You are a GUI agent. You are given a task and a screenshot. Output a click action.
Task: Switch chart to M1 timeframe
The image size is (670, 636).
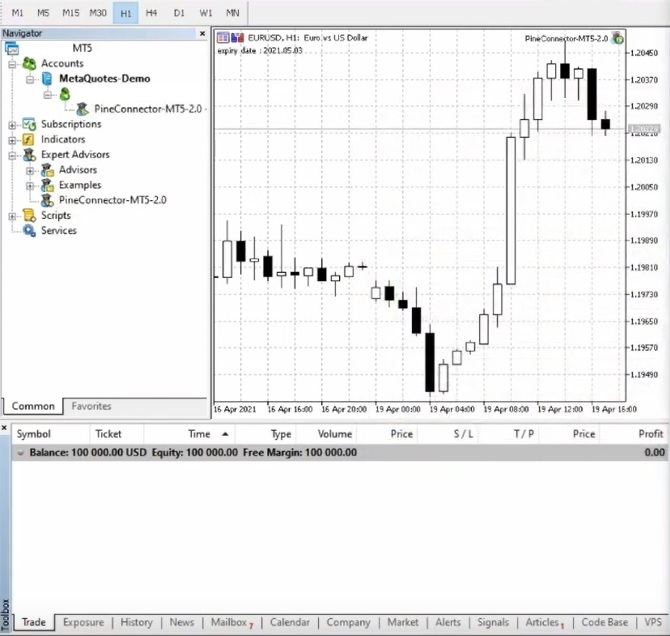17,13
